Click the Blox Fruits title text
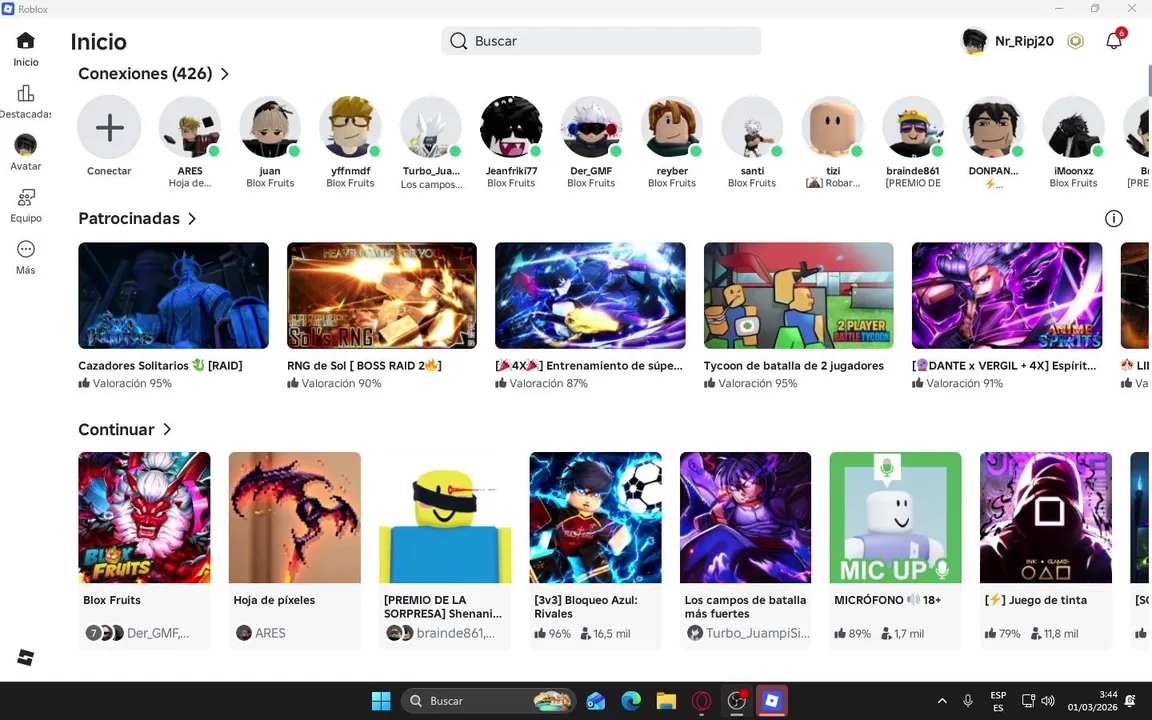The height and width of the screenshot is (720, 1152). (x=112, y=600)
